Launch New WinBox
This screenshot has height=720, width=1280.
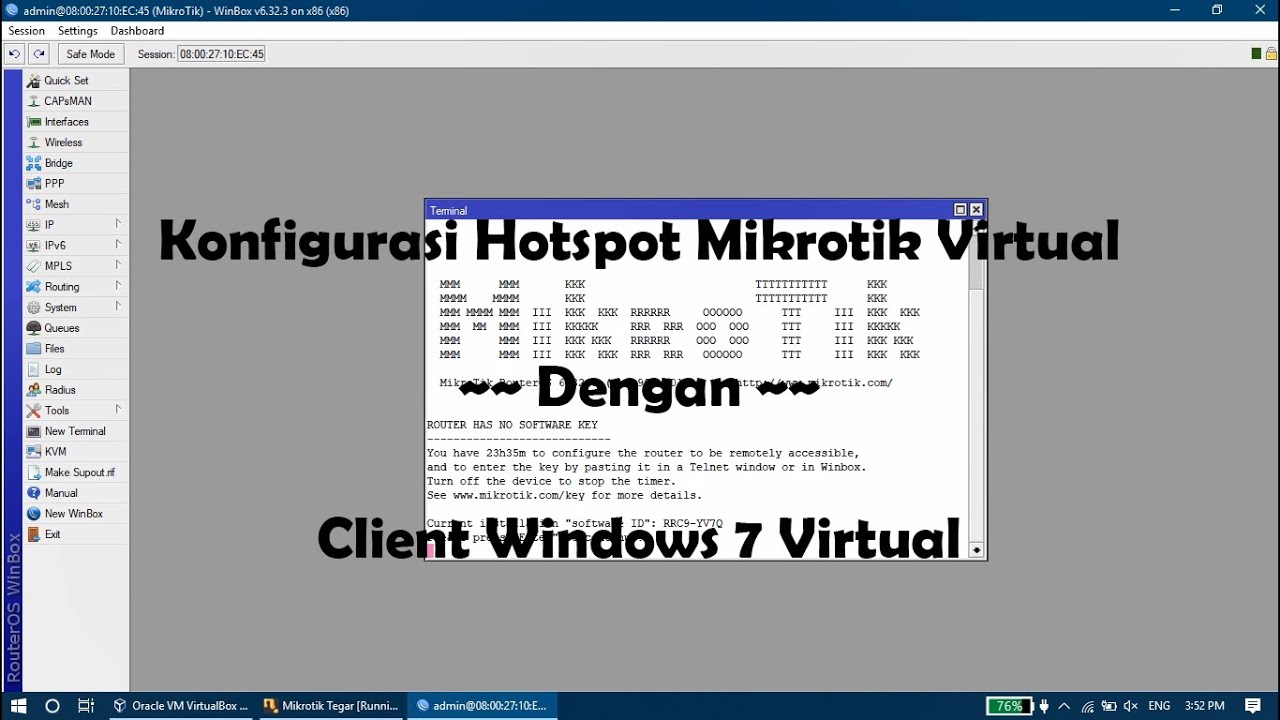pos(76,514)
